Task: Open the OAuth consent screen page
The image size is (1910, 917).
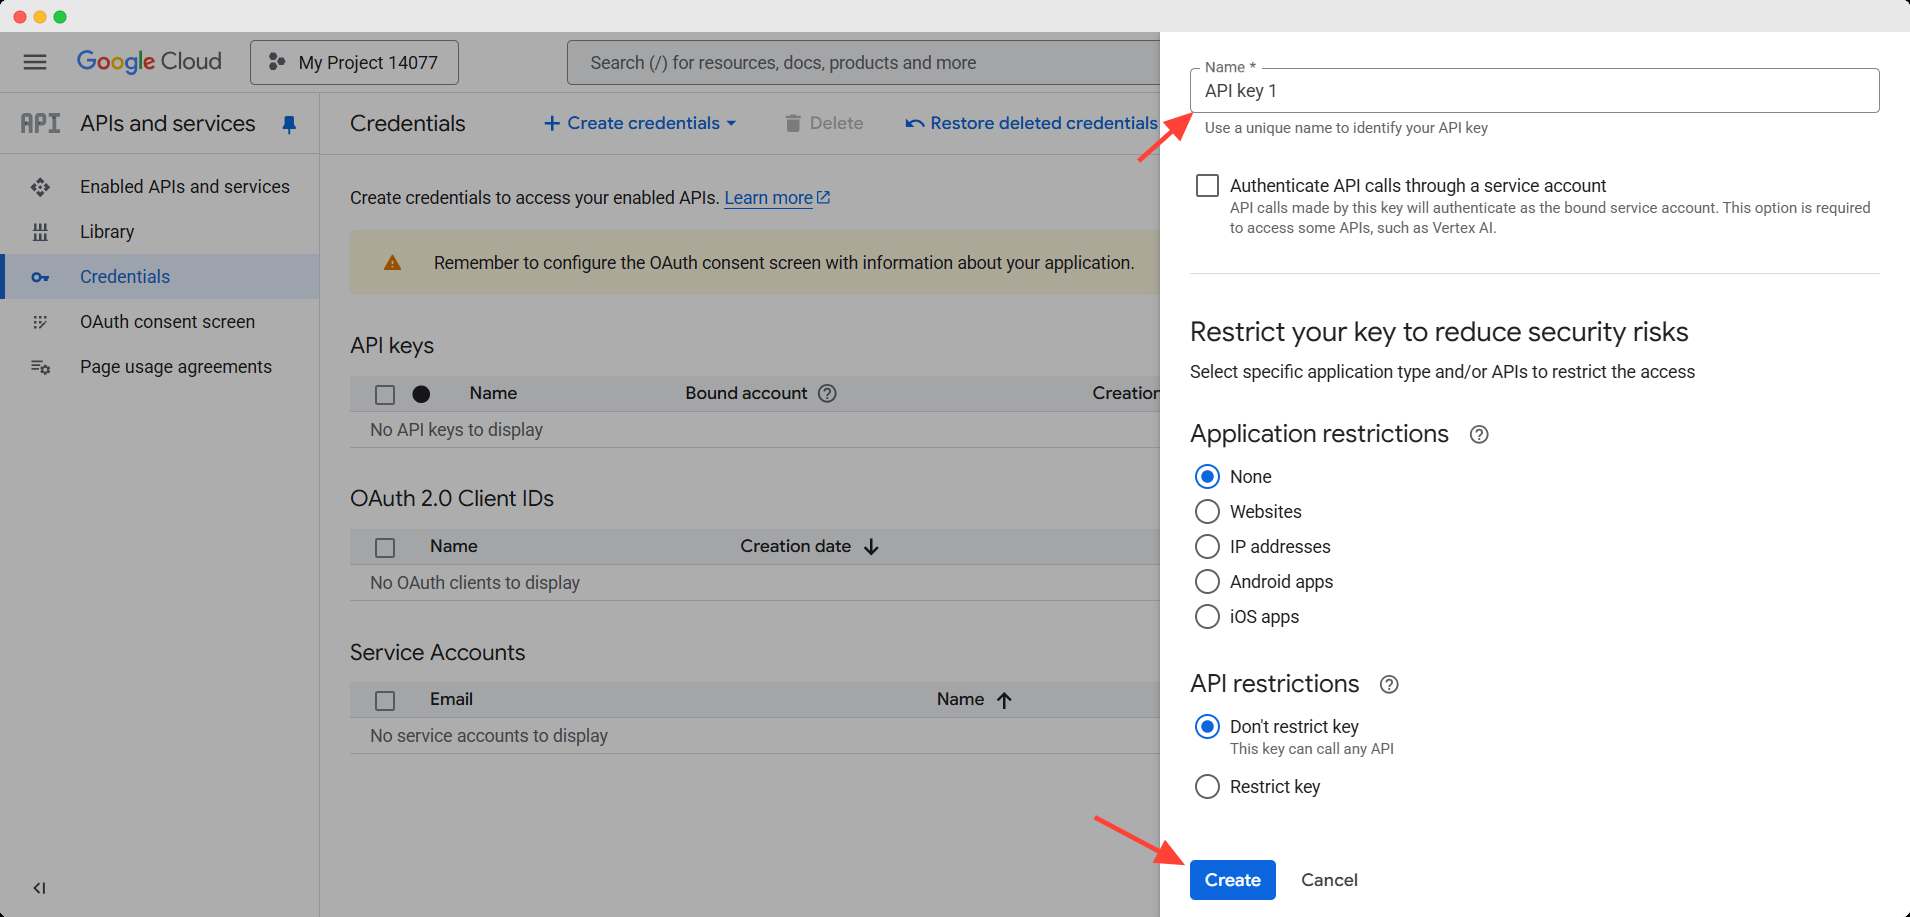Action: (167, 321)
